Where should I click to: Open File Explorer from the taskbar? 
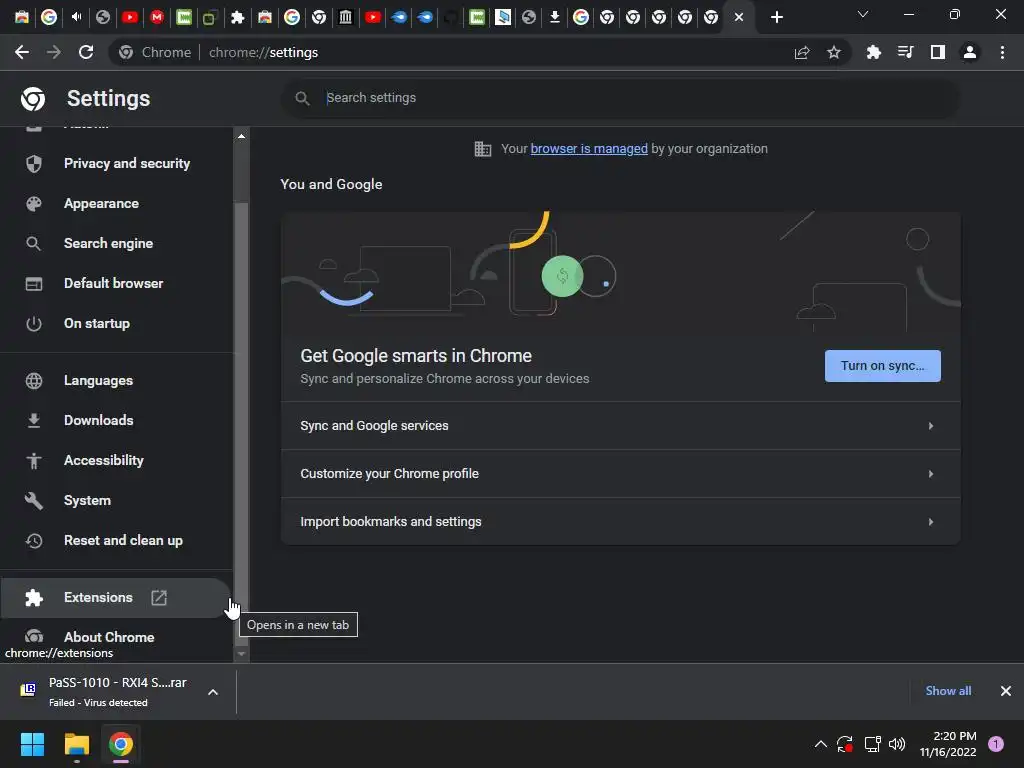[76, 744]
